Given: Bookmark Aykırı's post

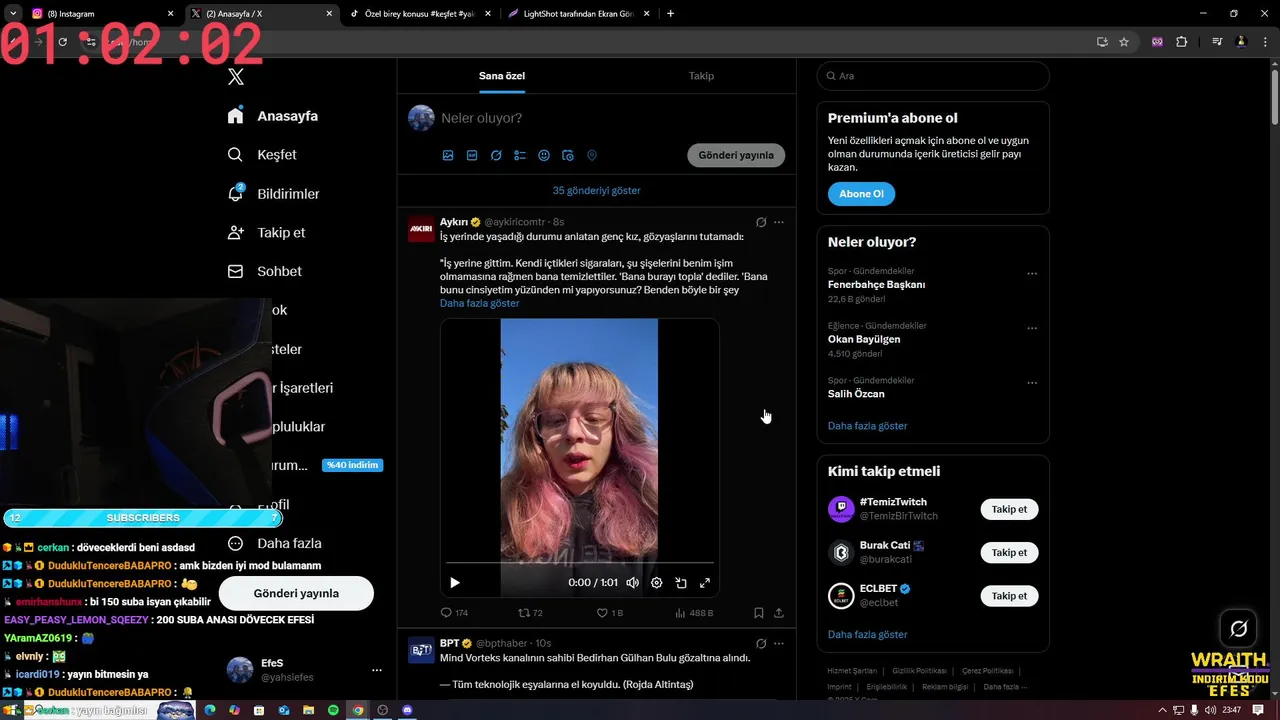Looking at the screenshot, I should 759,613.
